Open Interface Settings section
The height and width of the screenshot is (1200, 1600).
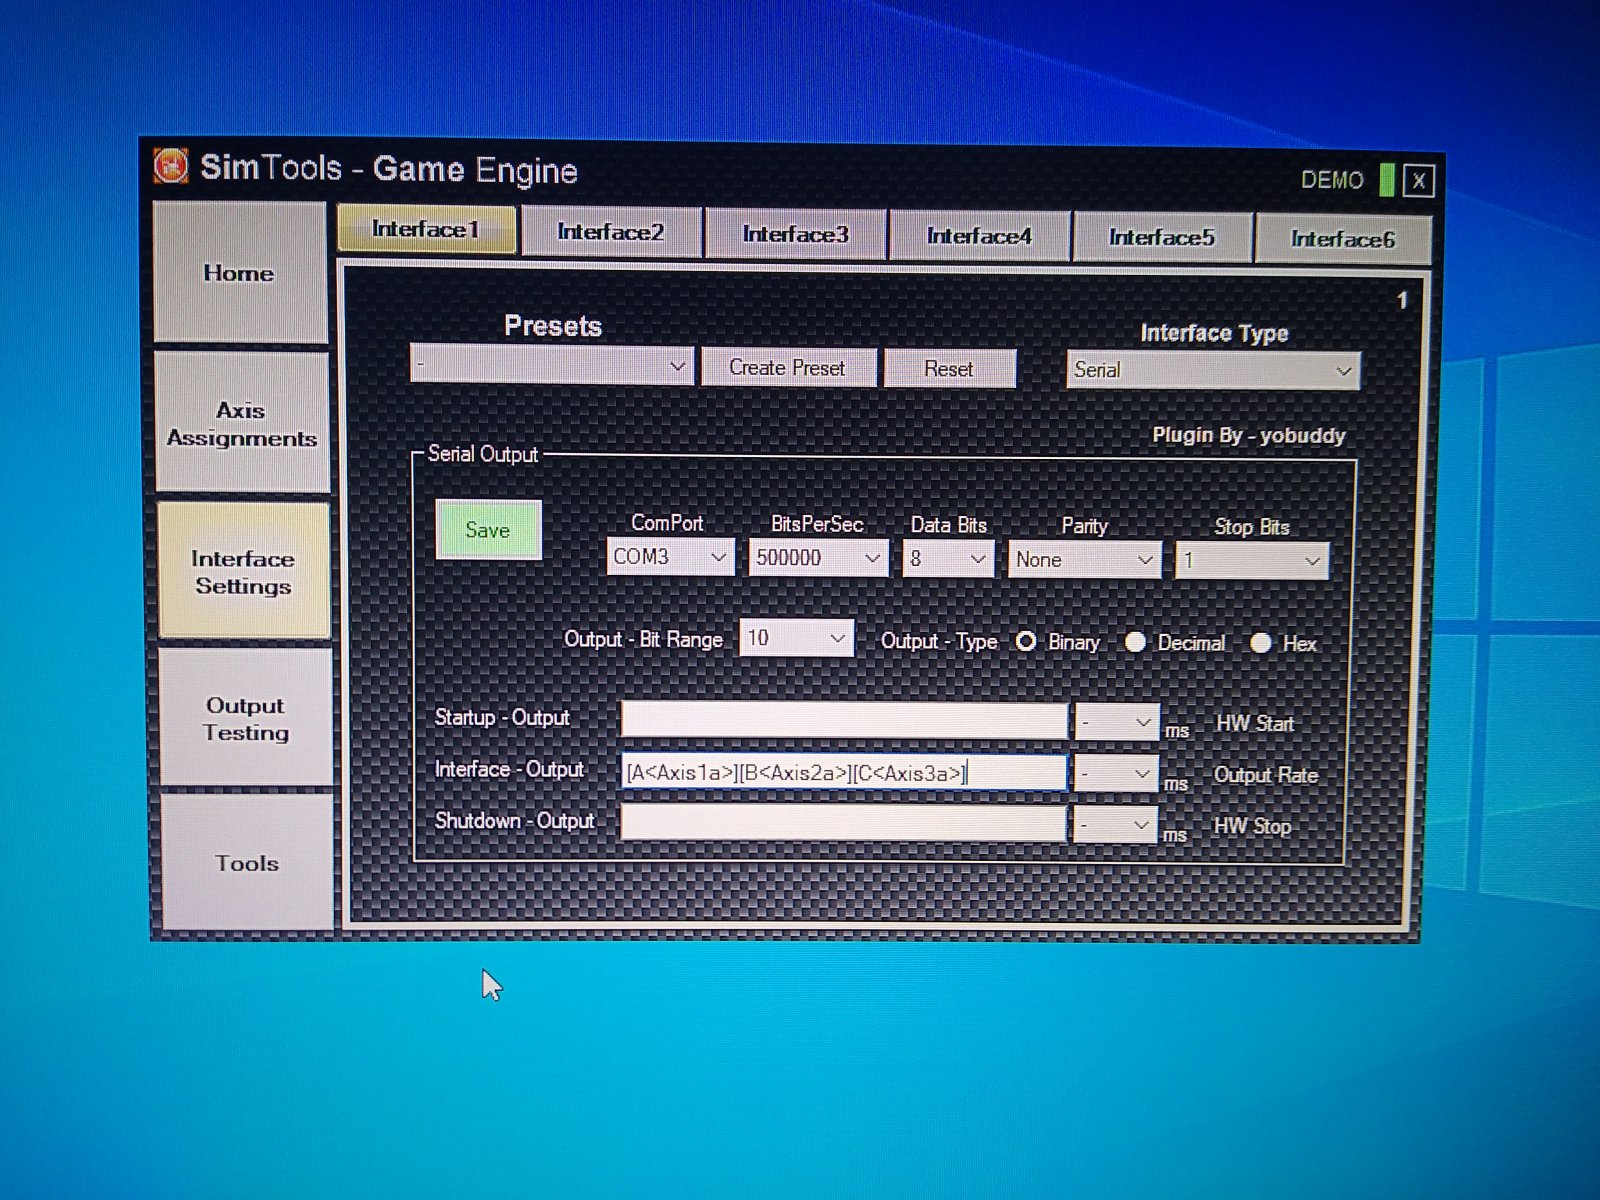(243, 571)
